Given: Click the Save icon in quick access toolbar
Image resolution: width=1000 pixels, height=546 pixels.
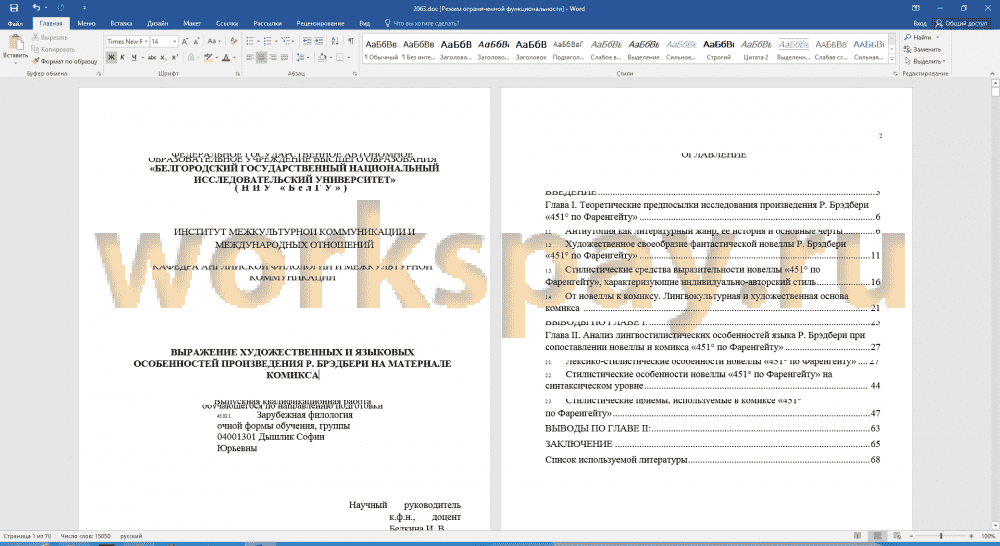Looking at the screenshot, I should (13, 8).
